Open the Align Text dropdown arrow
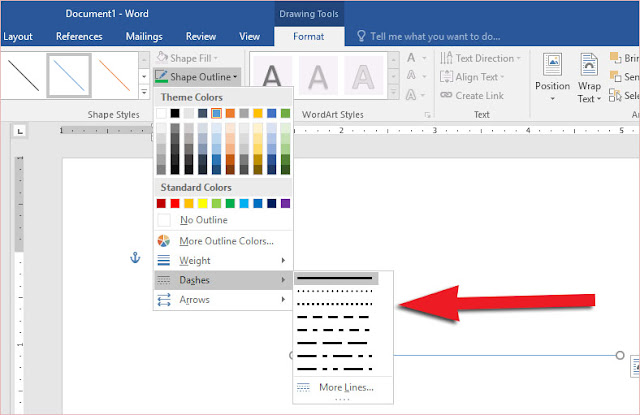This screenshot has width=640, height=415. 502,77
